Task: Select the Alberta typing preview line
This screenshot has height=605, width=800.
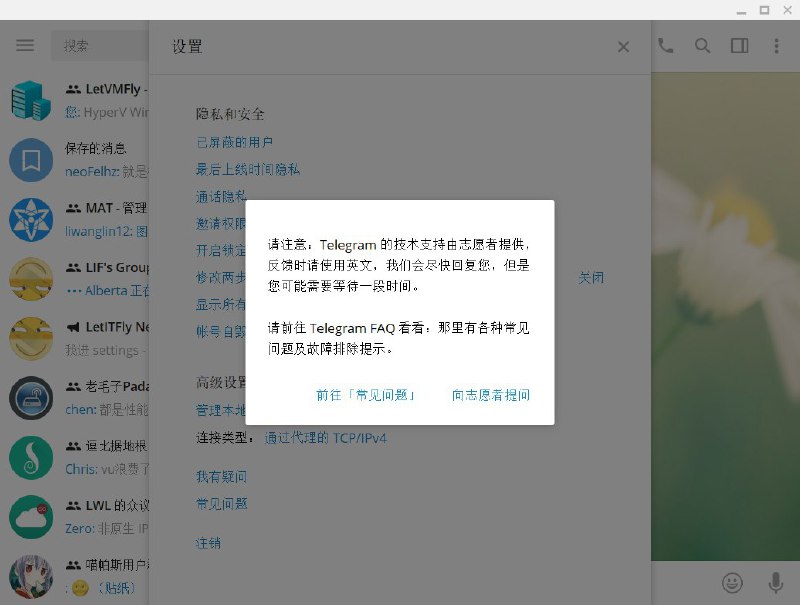Action: [108, 291]
